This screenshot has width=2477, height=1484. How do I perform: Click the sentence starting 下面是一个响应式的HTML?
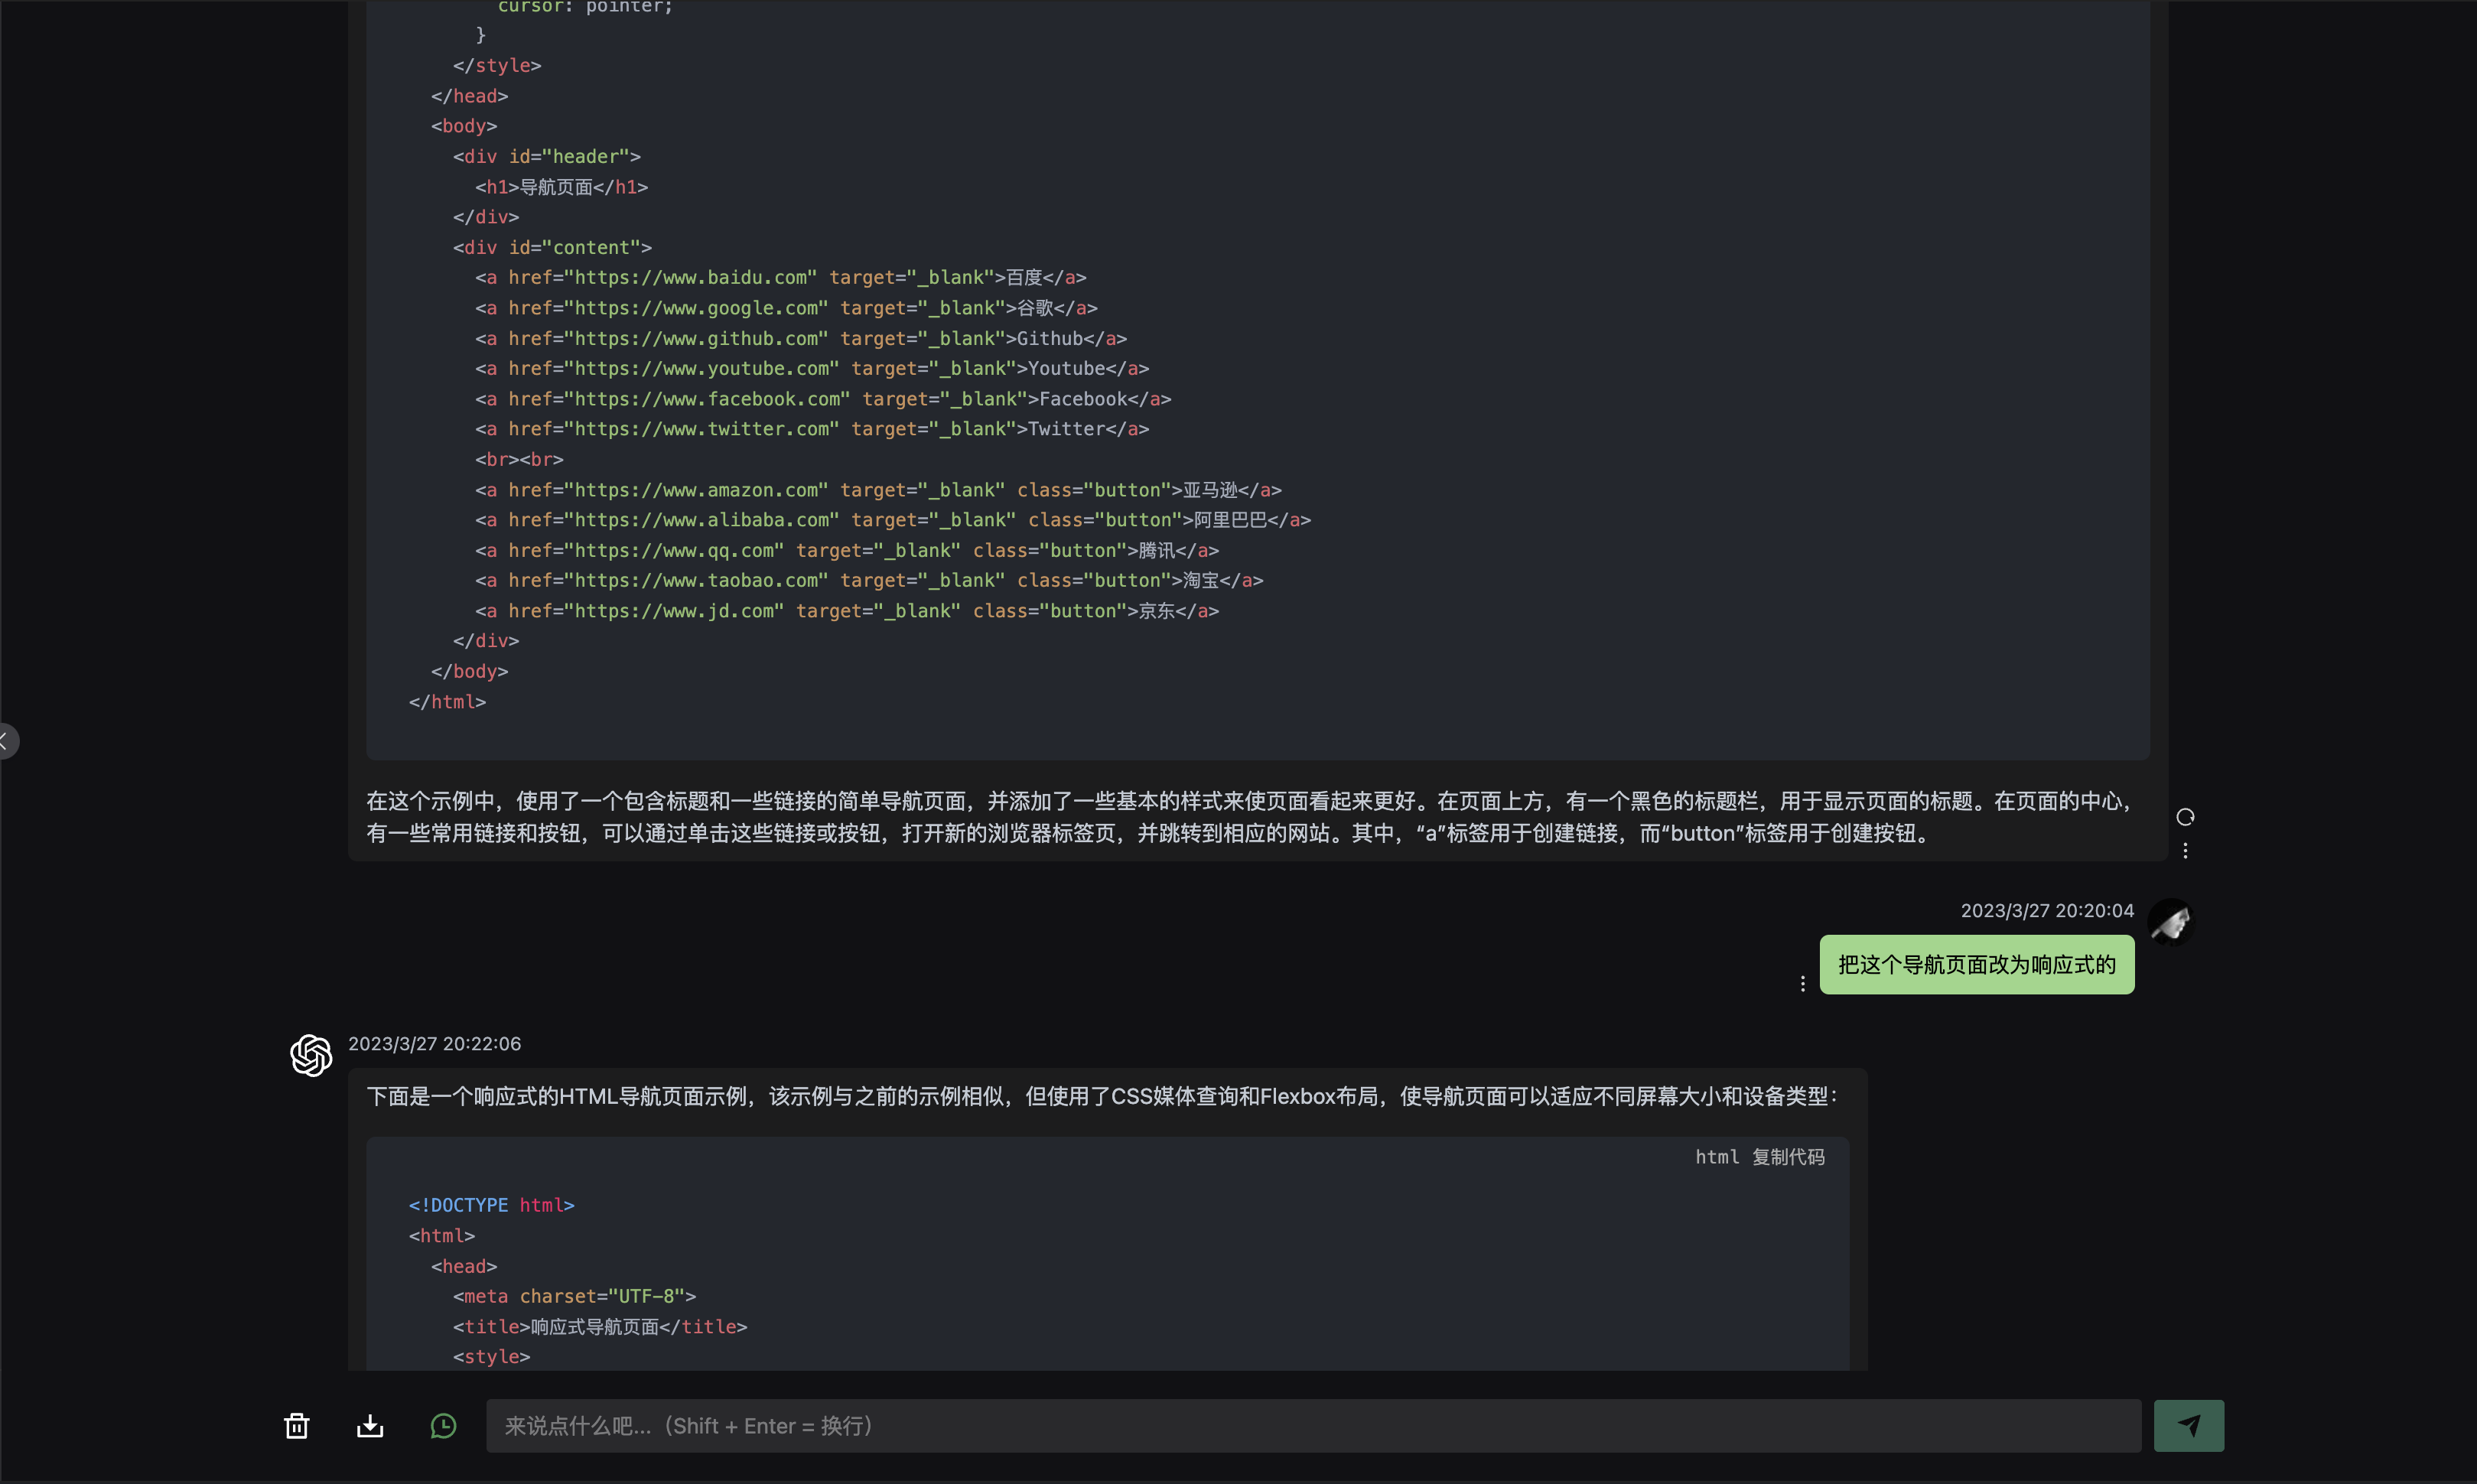click(1102, 1097)
